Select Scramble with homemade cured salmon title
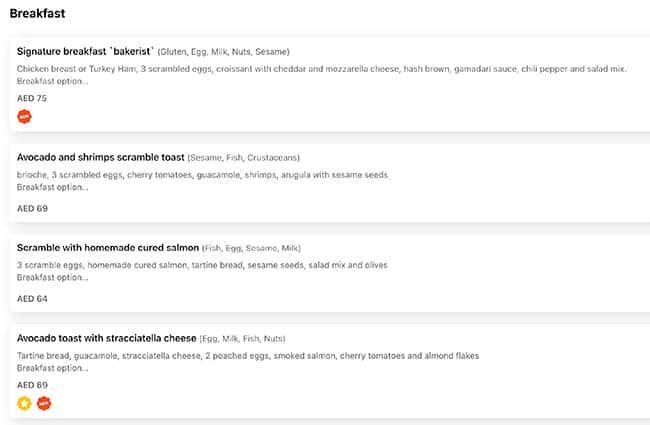Screen dimensions: 650x425 click(x=108, y=247)
